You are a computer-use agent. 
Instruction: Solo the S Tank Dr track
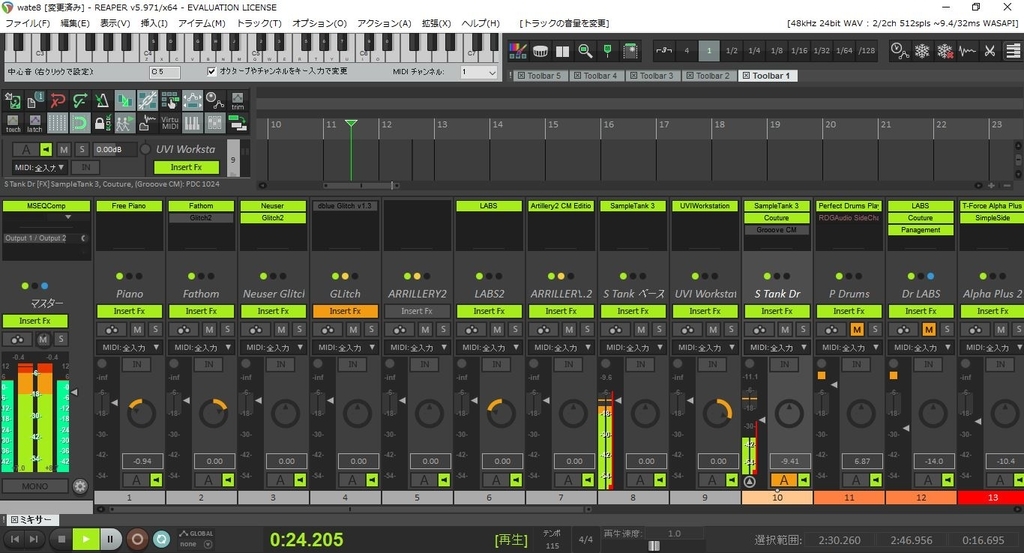click(x=803, y=330)
